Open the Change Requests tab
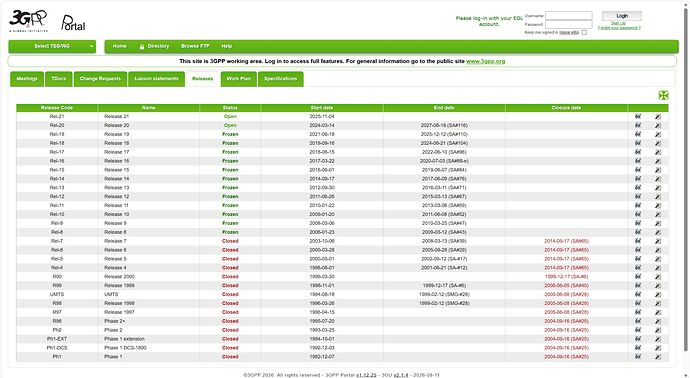Screen dimensions: 690x378 pyautogui.click(x=100, y=79)
